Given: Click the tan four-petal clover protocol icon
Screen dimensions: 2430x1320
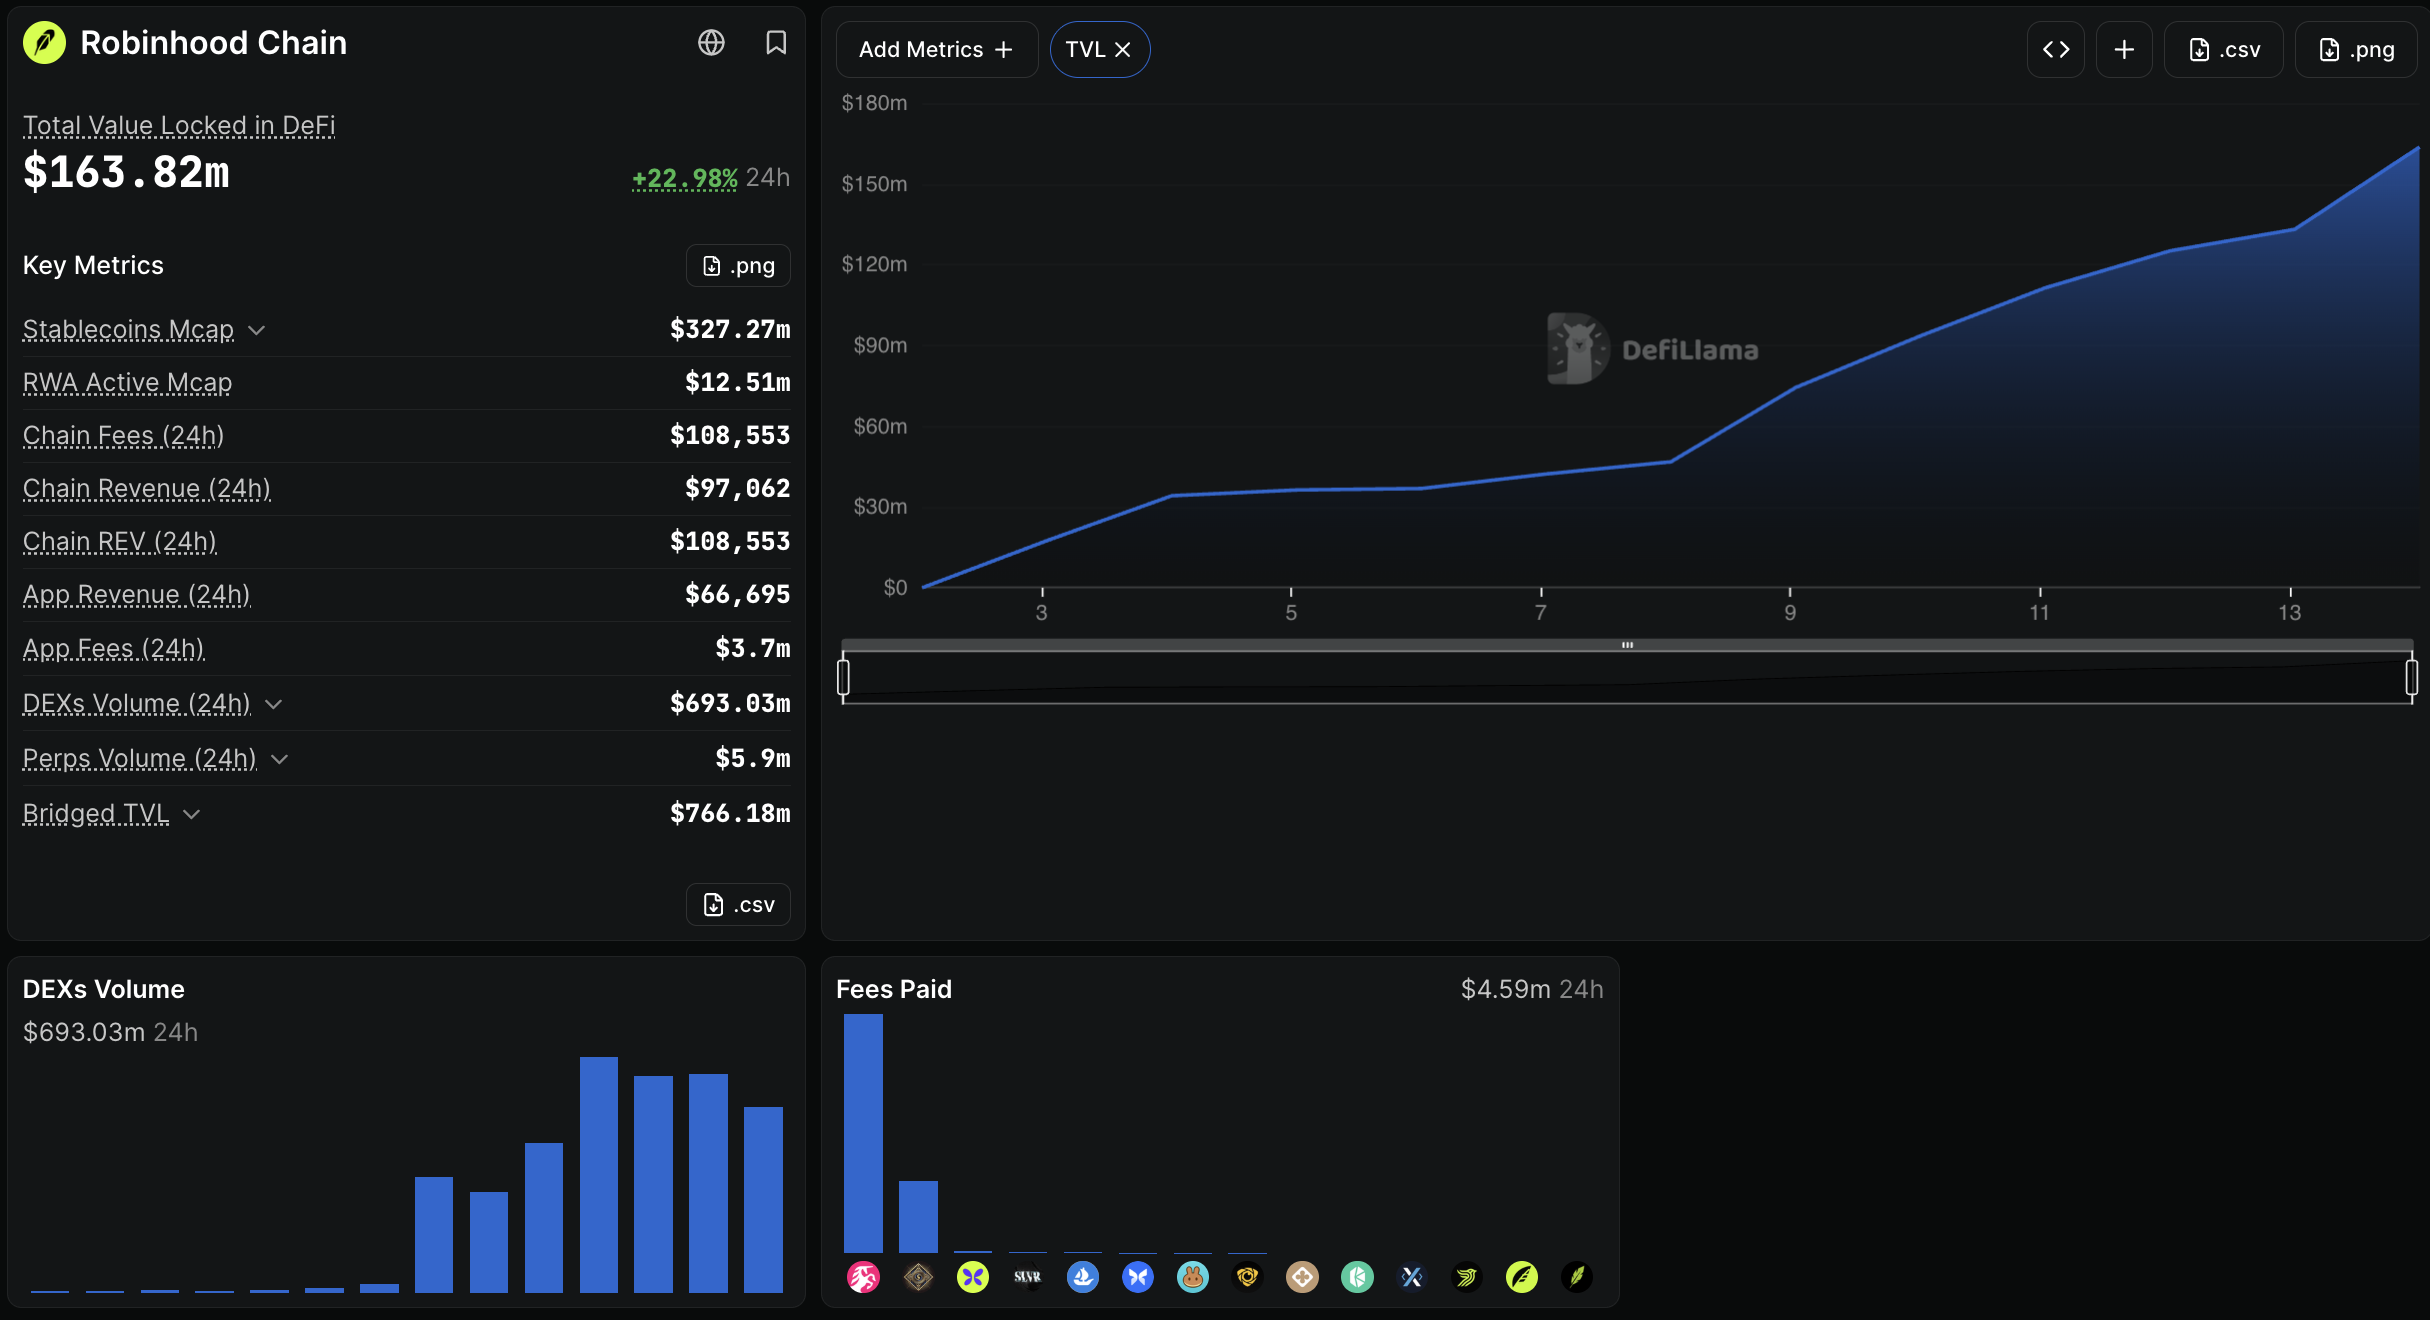Looking at the screenshot, I should (x=1302, y=1277).
